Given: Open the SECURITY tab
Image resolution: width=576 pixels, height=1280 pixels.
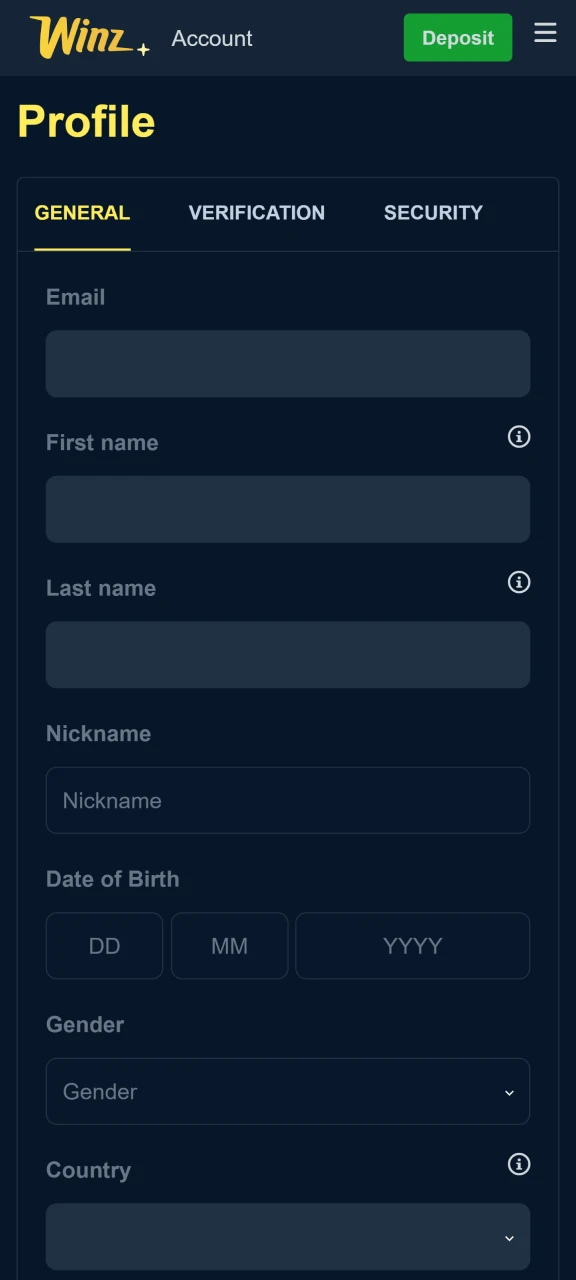Looking at the screenshot, I should (433, 213).
